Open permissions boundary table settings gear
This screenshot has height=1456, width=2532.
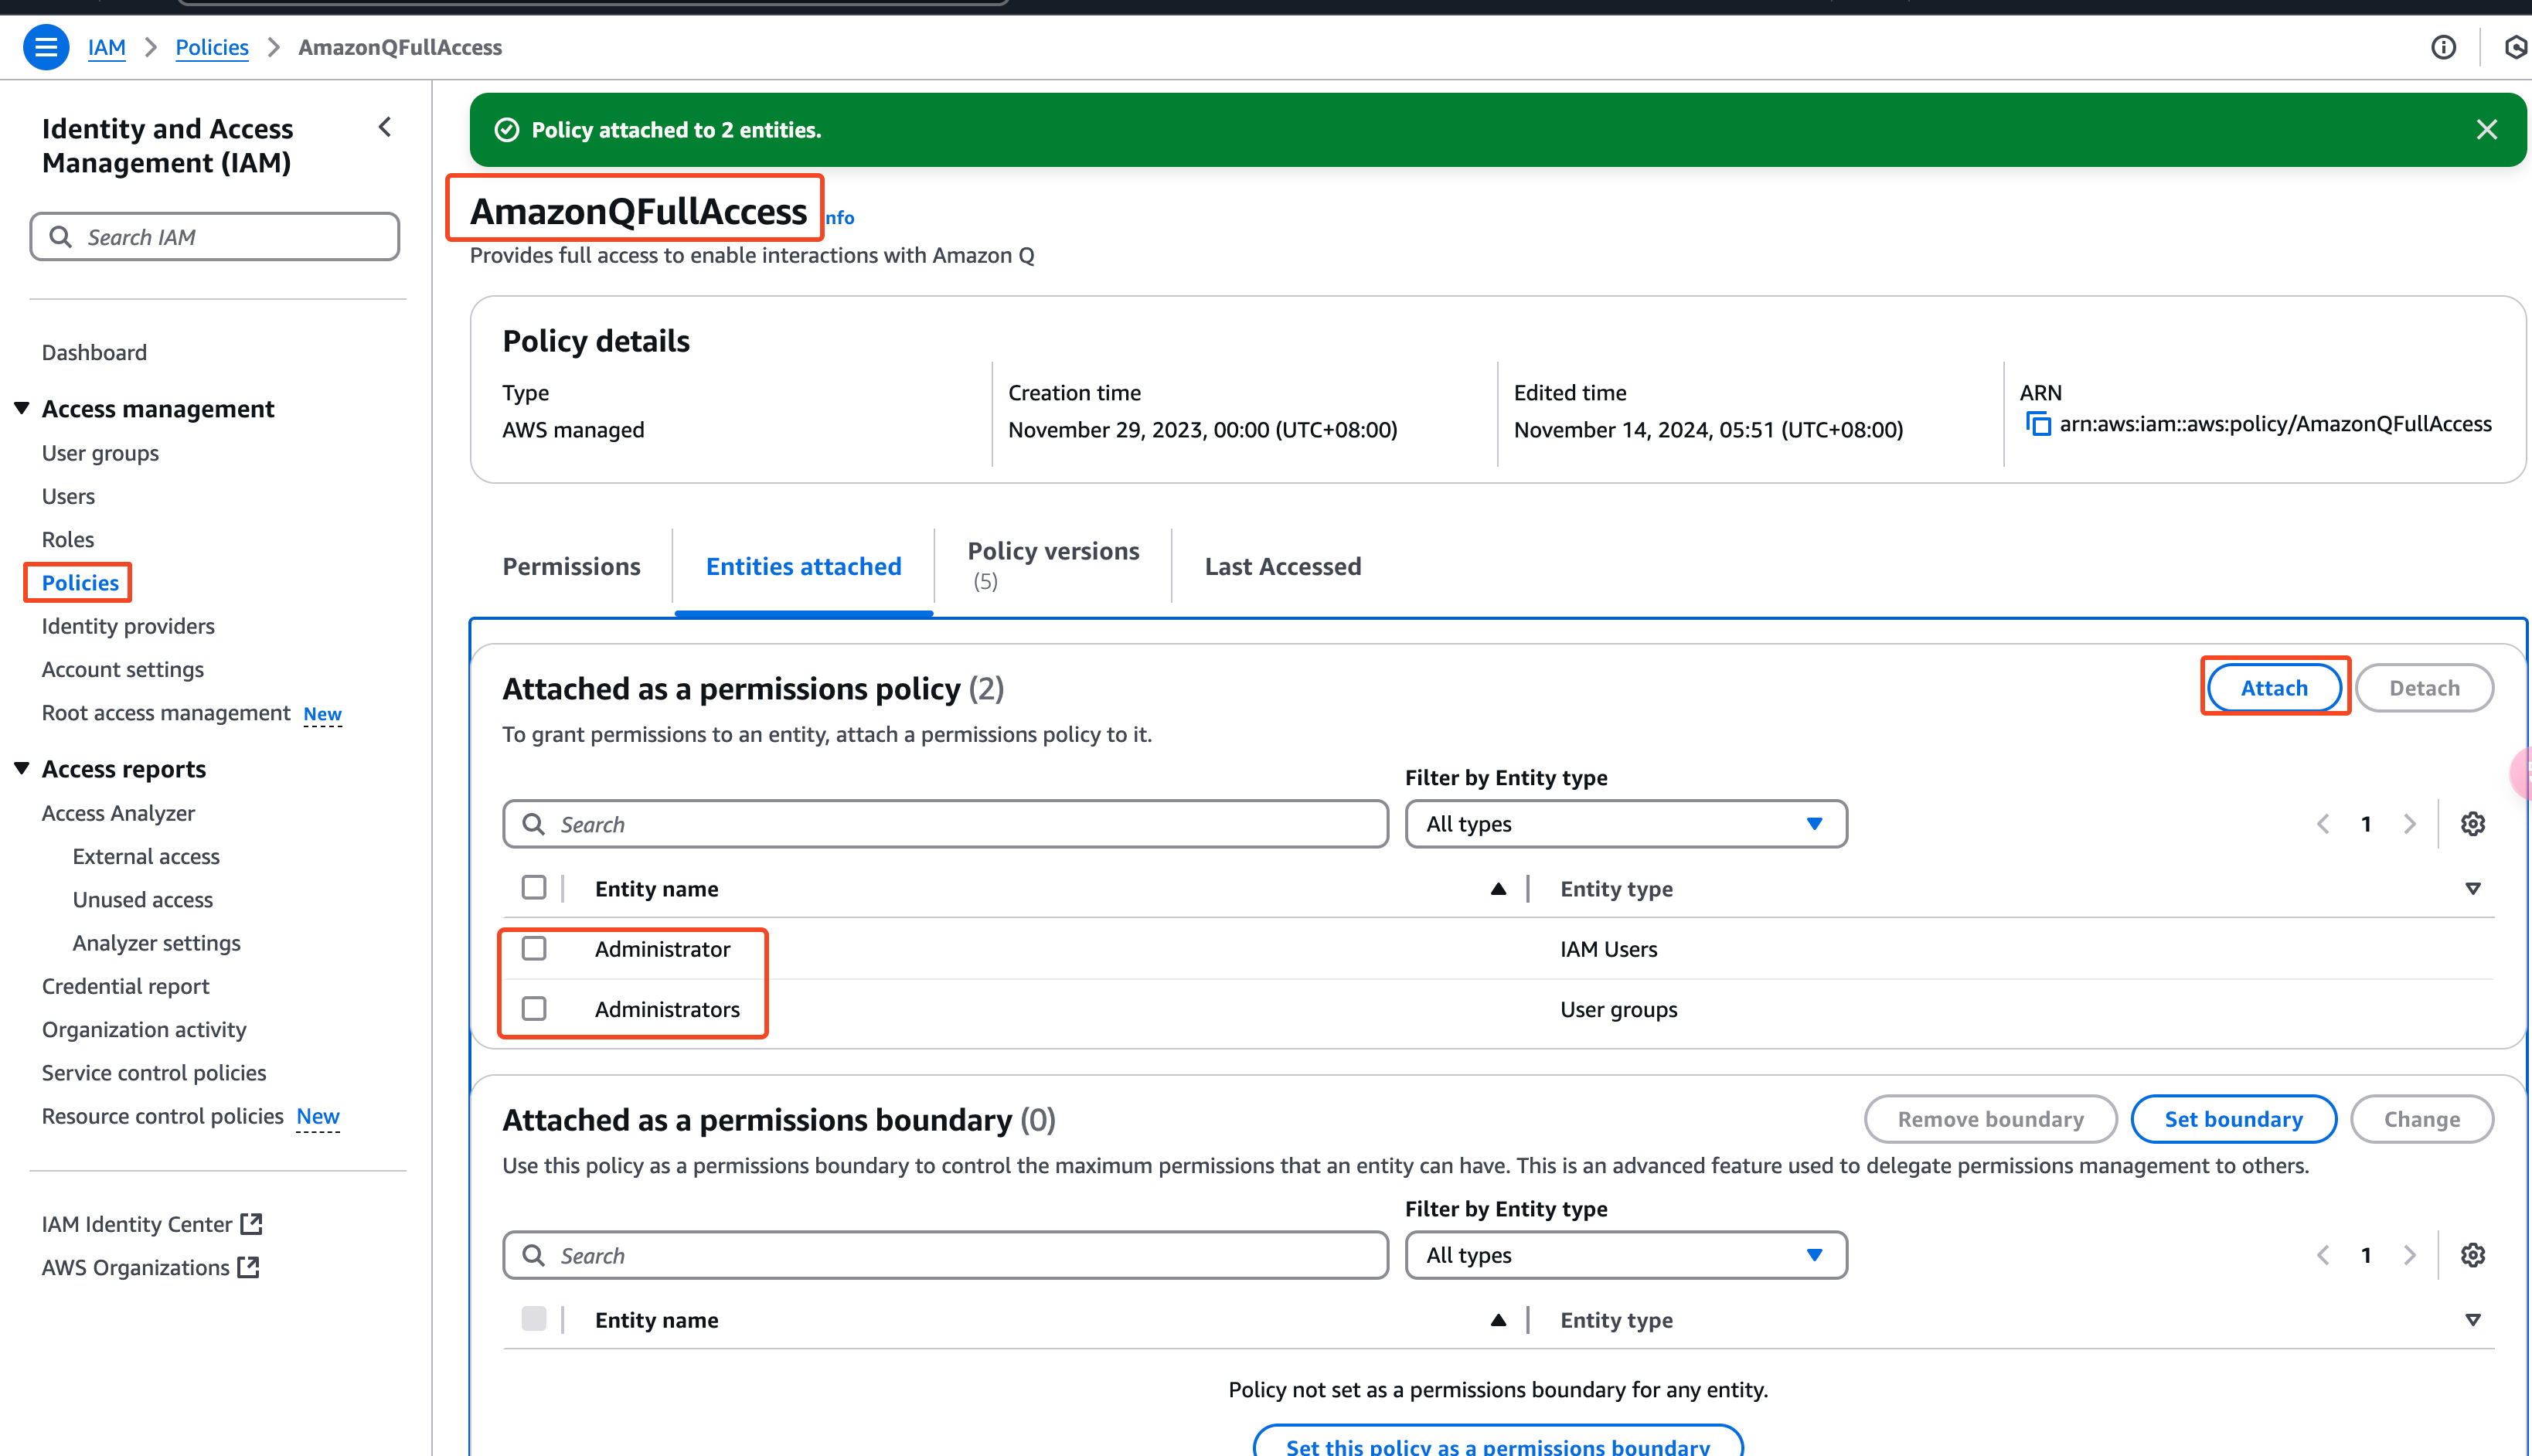2472,1255
